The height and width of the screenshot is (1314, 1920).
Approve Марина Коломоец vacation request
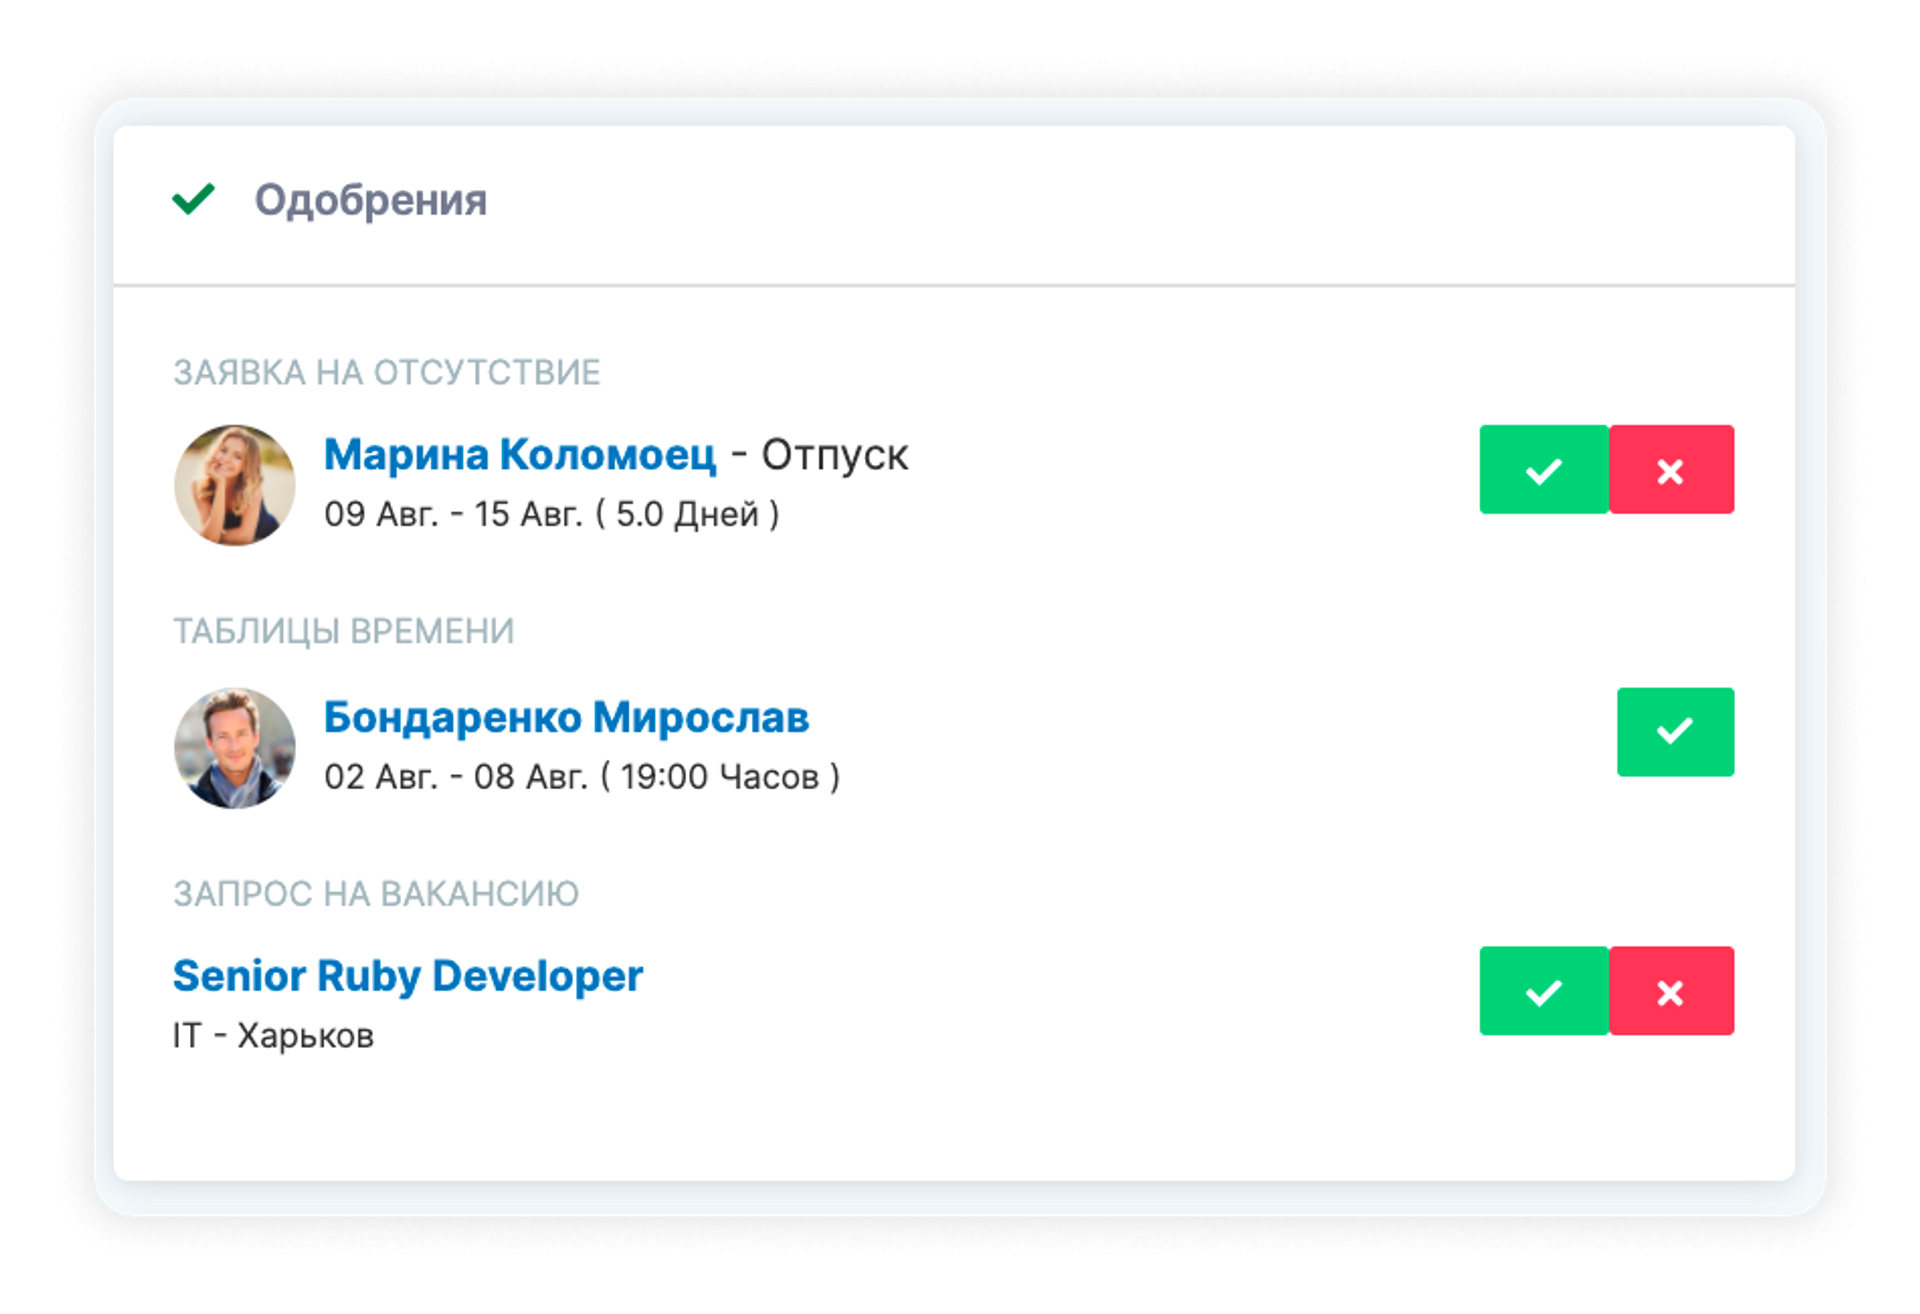click(x=1544, y=469)
